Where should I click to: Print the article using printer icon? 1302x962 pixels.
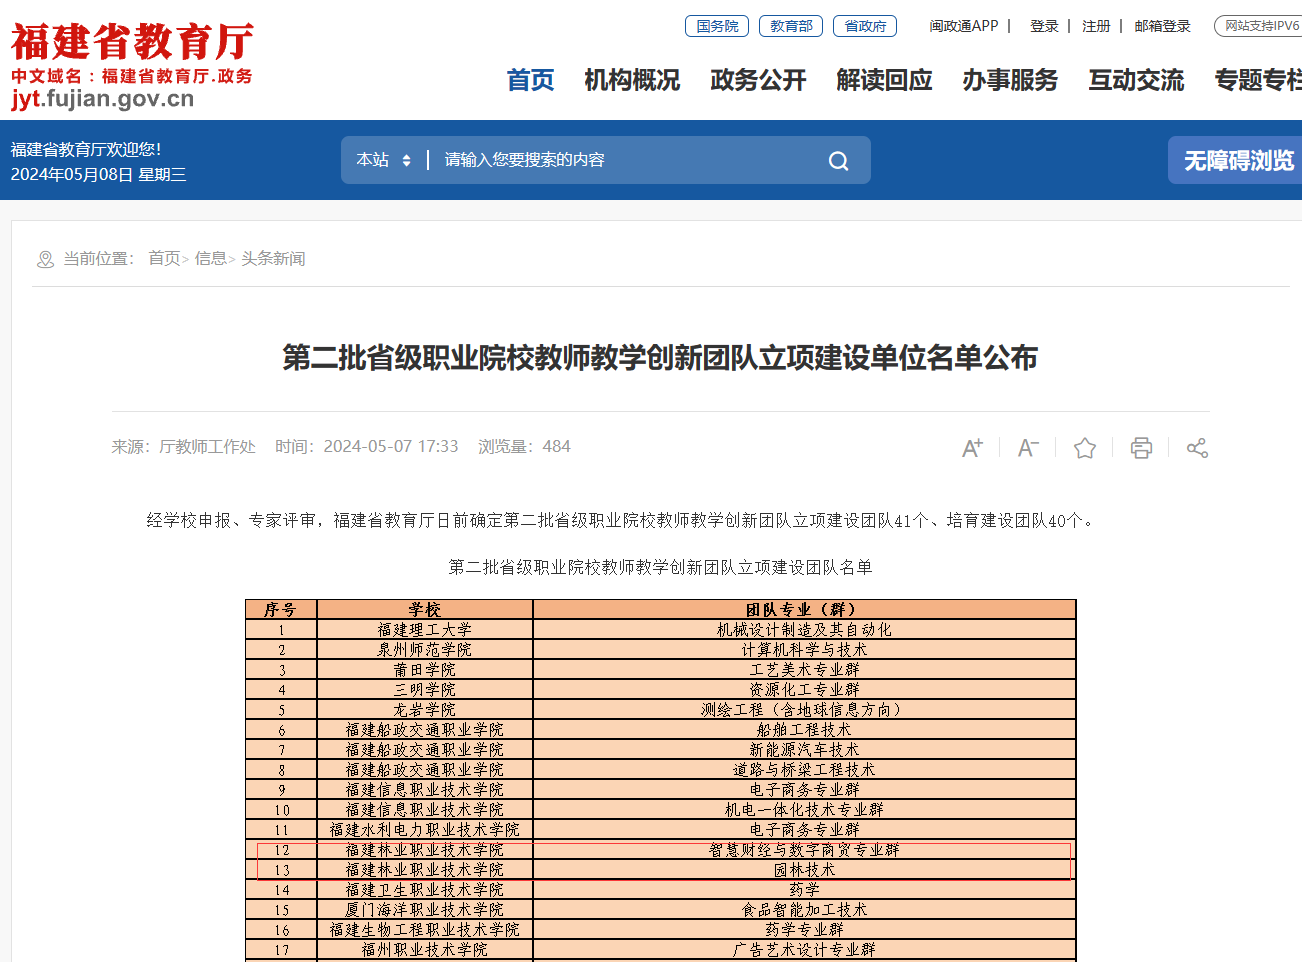click(1141, 448)
